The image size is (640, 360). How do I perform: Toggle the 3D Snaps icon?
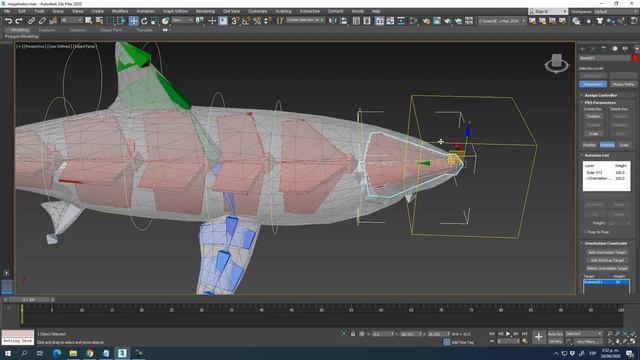(235, 21)
